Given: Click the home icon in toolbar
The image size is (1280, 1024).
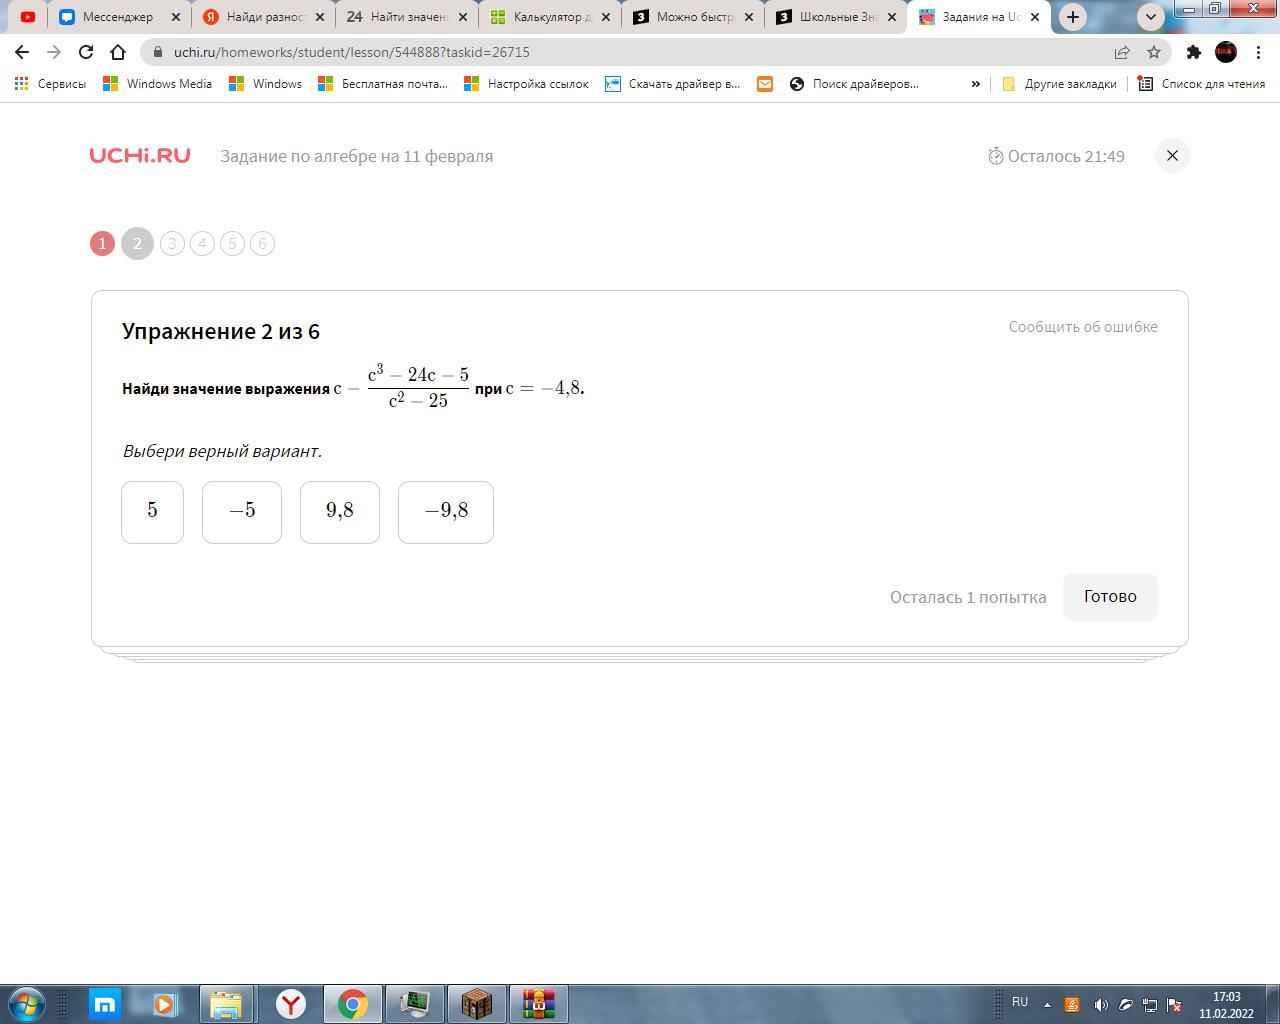Looking at the screenshot, I should tap(118, 52).
